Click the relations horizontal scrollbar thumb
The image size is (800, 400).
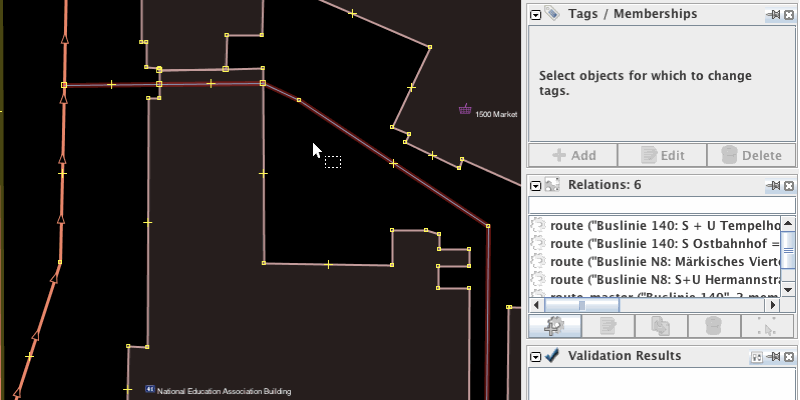click(x=582, y=305)
